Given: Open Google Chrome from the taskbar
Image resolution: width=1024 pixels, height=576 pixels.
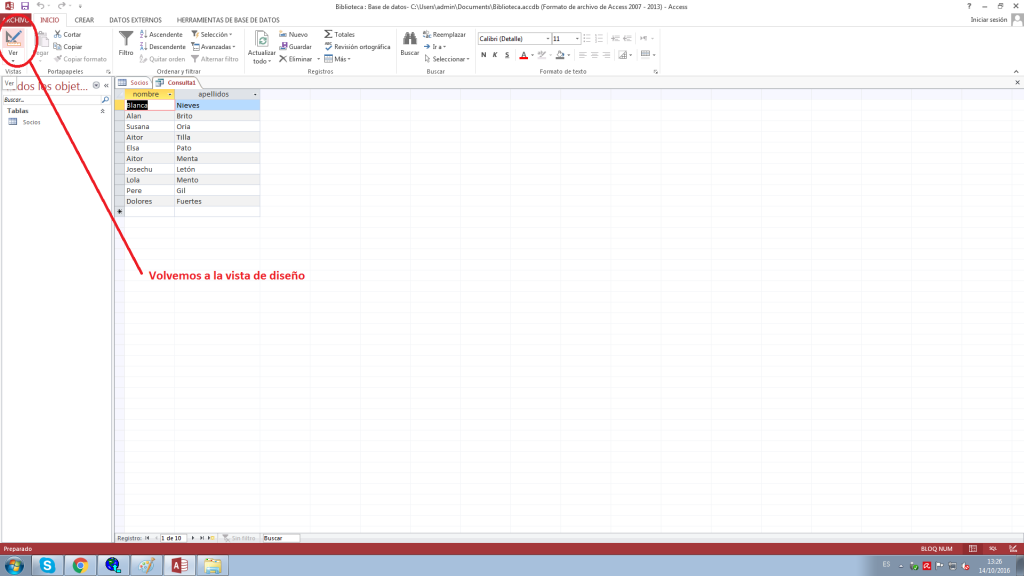Looking at the screenshot, I should [x=80, y=565].
